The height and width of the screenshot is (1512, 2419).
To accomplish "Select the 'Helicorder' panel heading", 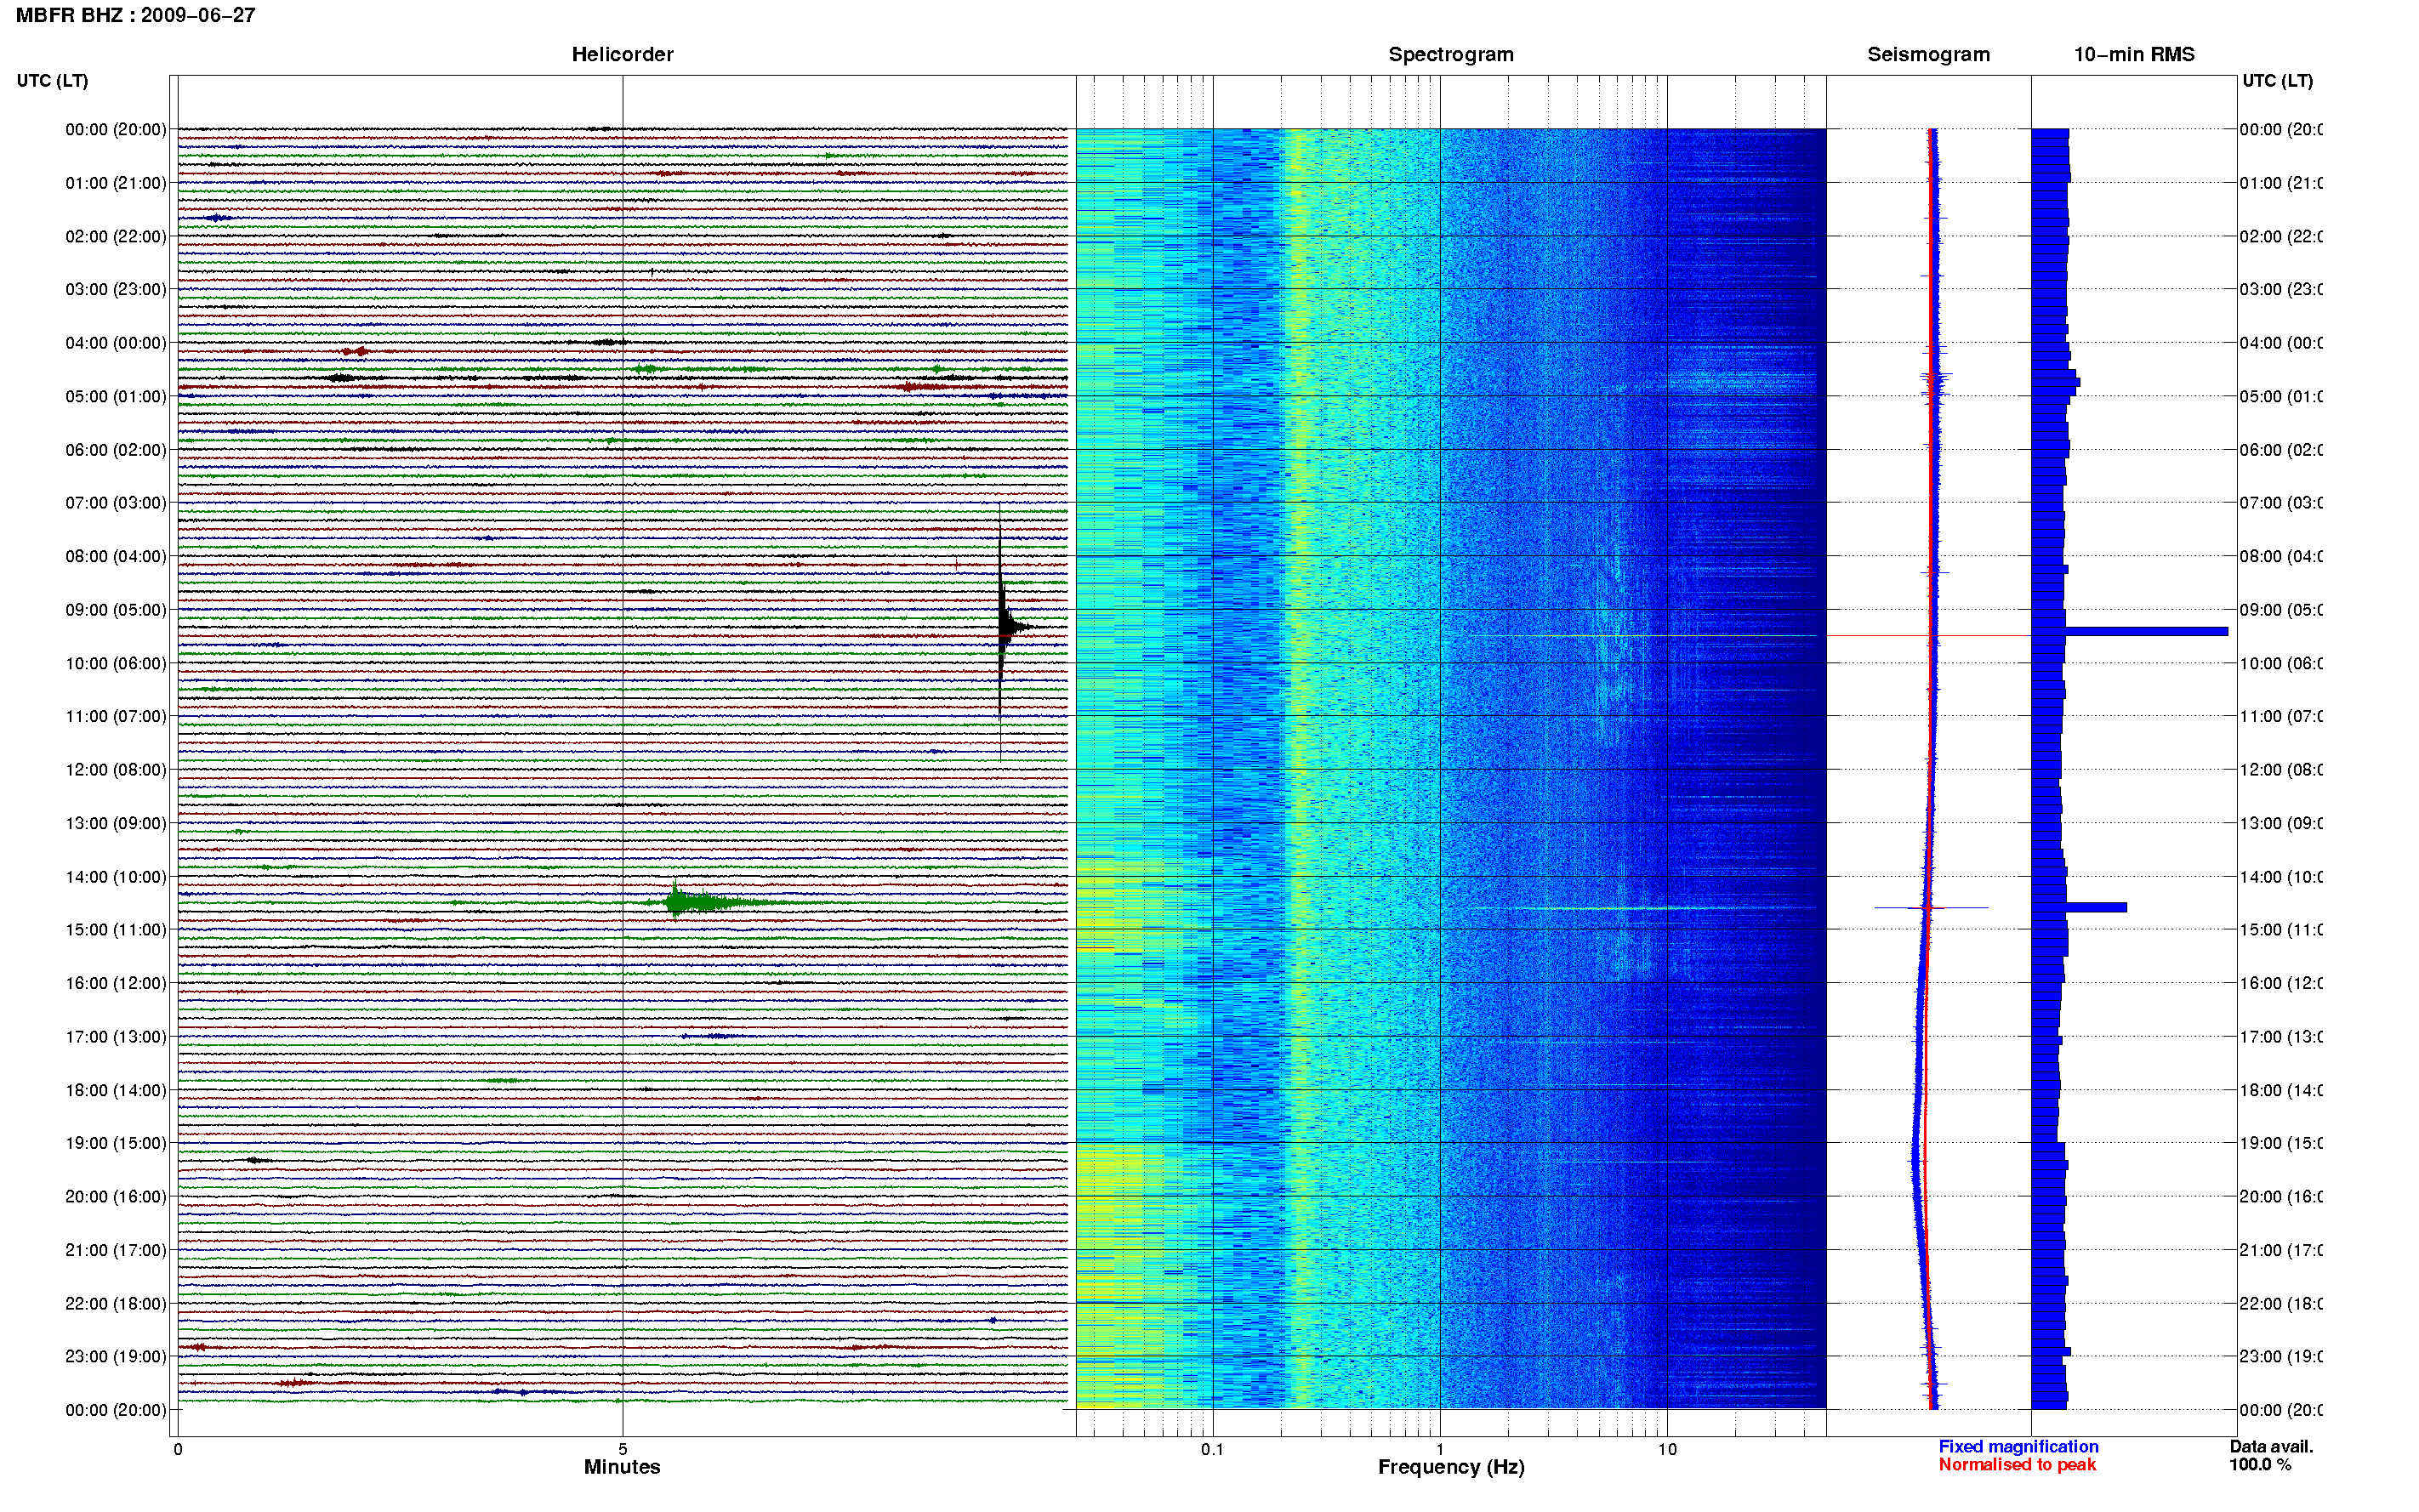I will pos(622,54).
